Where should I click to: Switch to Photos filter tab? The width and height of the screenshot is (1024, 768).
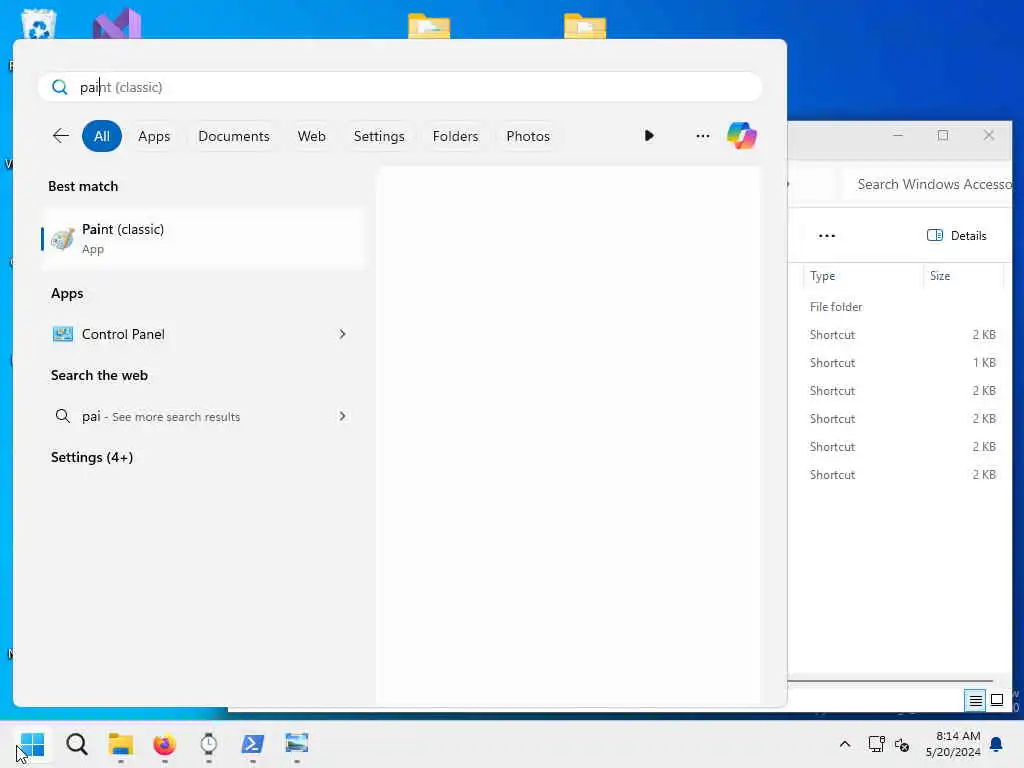point(528,136)
